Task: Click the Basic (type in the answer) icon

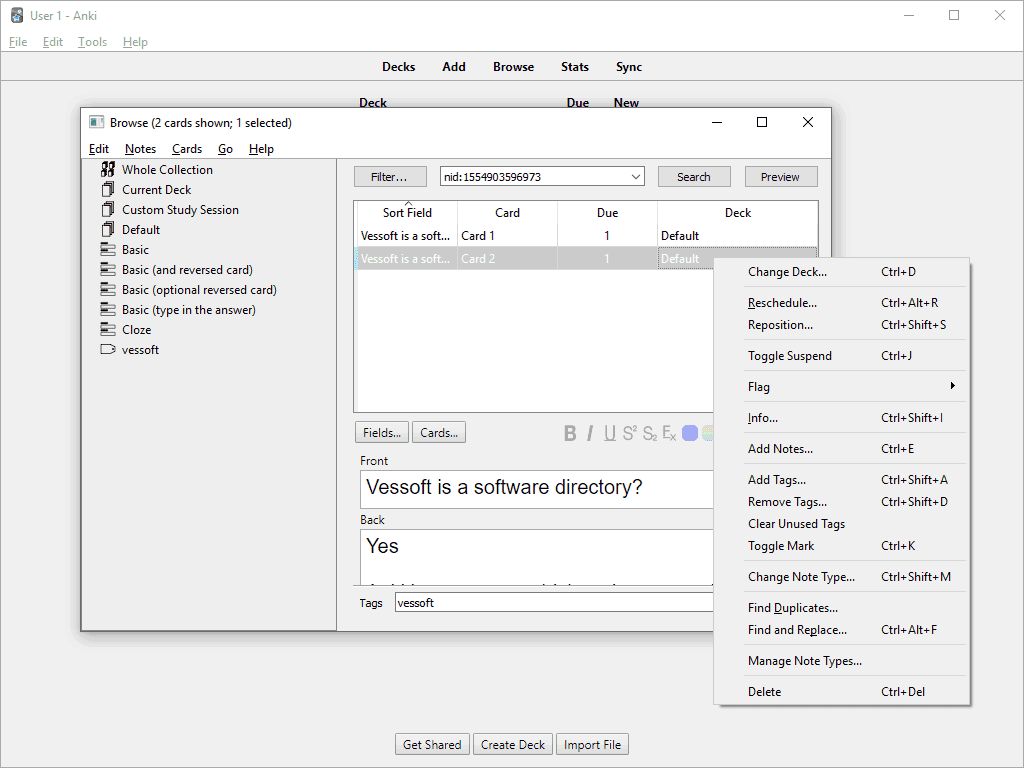Action: pos(108,310)
